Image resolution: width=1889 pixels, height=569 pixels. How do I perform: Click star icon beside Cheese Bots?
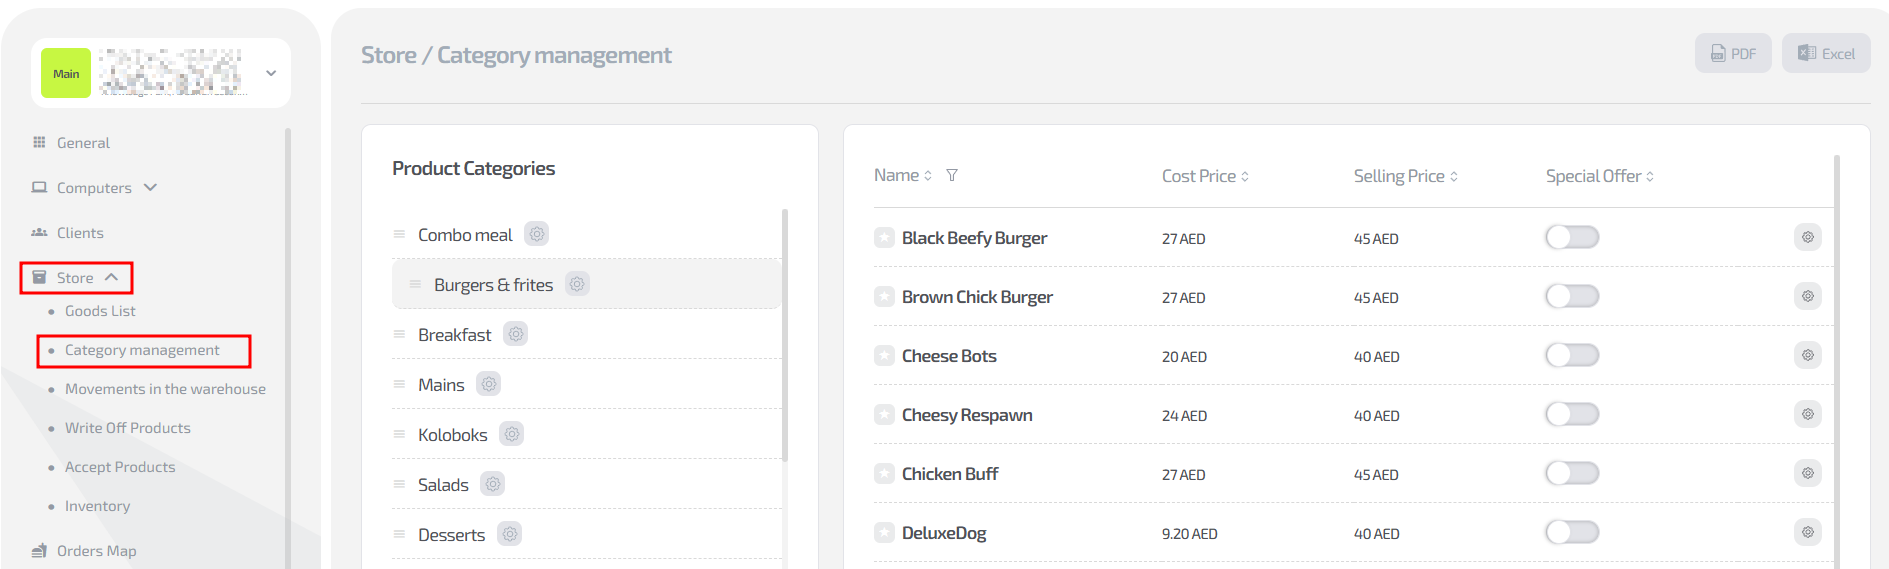click(884, 356)
